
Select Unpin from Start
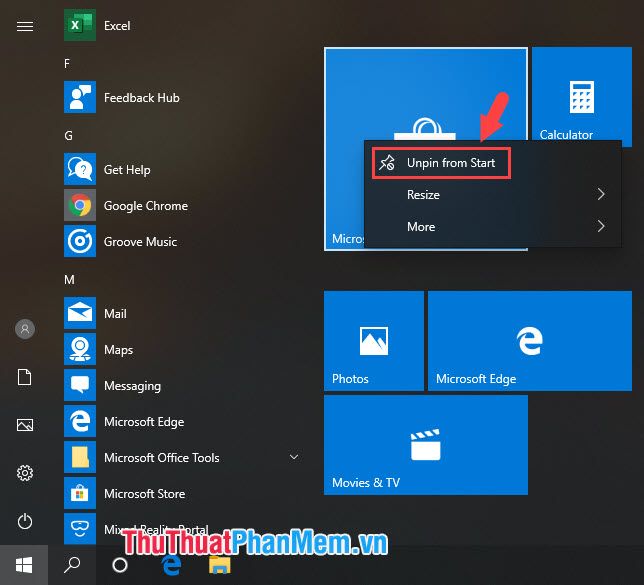tap(442, 163)
